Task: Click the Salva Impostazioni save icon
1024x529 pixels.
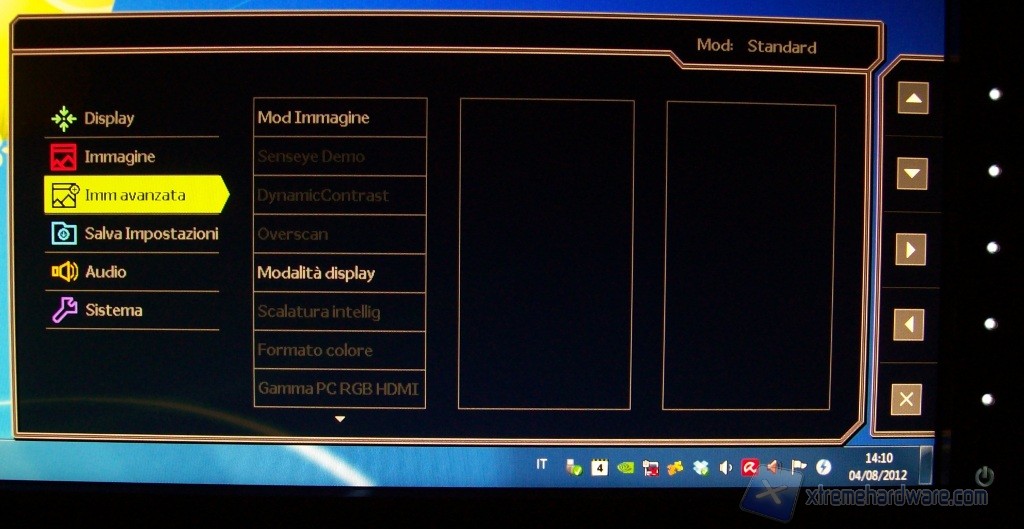Action: click(64, 233)
